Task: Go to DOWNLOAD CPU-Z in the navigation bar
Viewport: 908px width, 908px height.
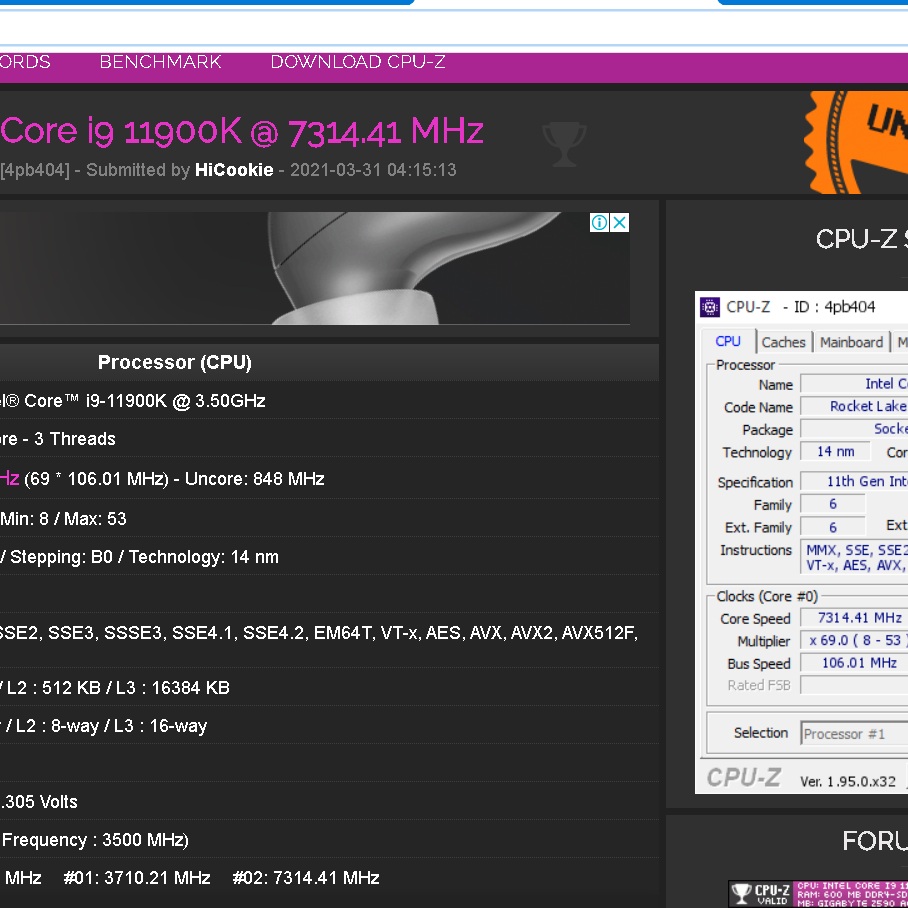Action: pos(358,62)
